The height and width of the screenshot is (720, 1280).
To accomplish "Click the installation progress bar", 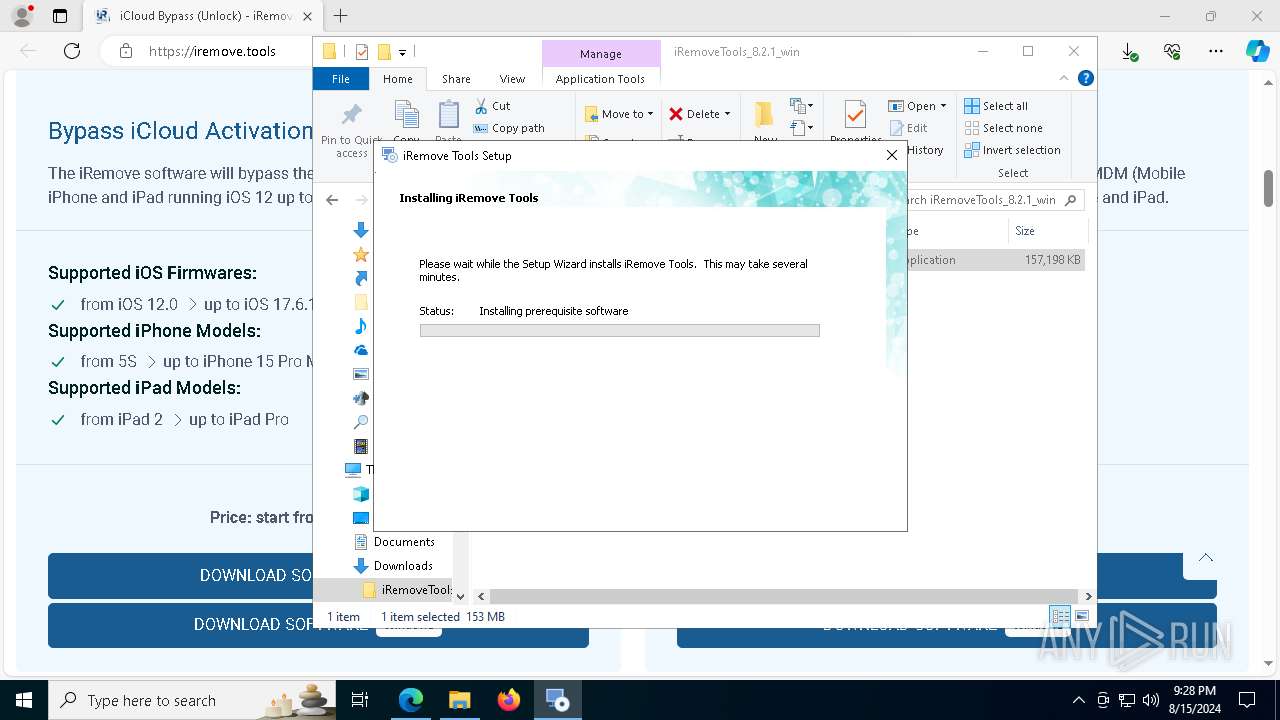I will click(x=620, y=330).
